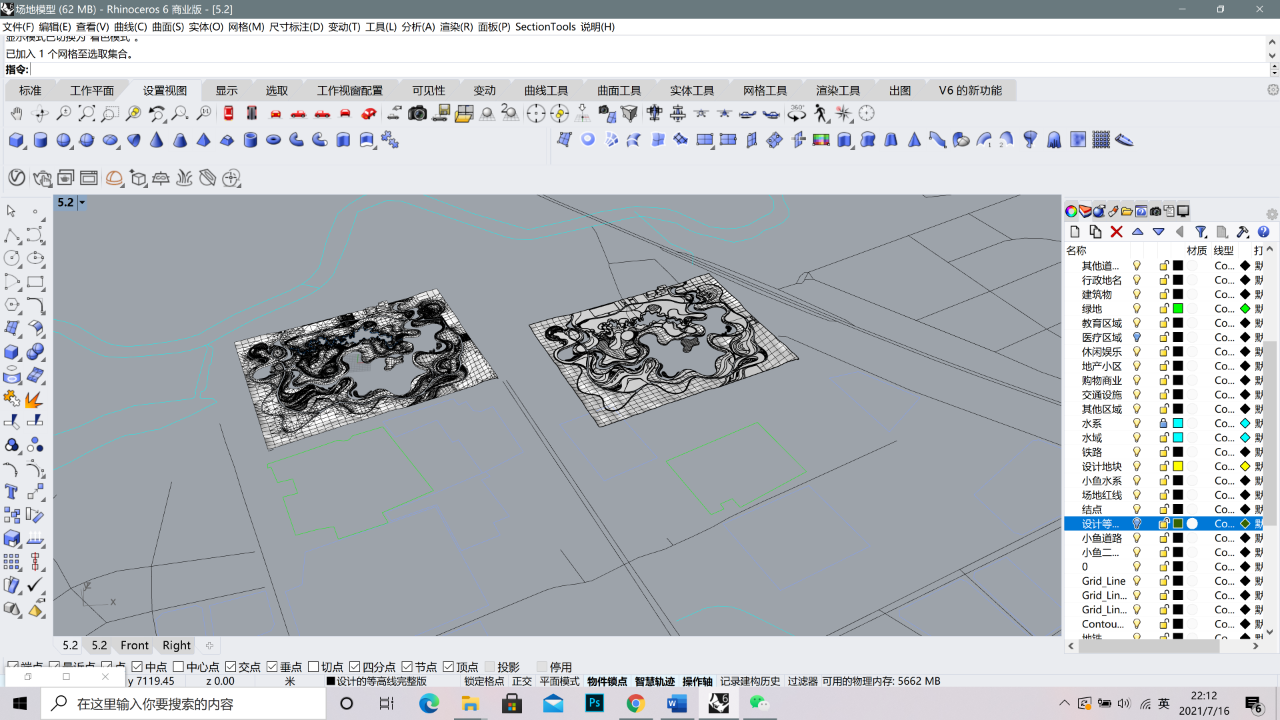This screenshot has height=720, width=1280.
Task: Toggle the 交点 osnap checkbox
Action: [x=230, y=667]
